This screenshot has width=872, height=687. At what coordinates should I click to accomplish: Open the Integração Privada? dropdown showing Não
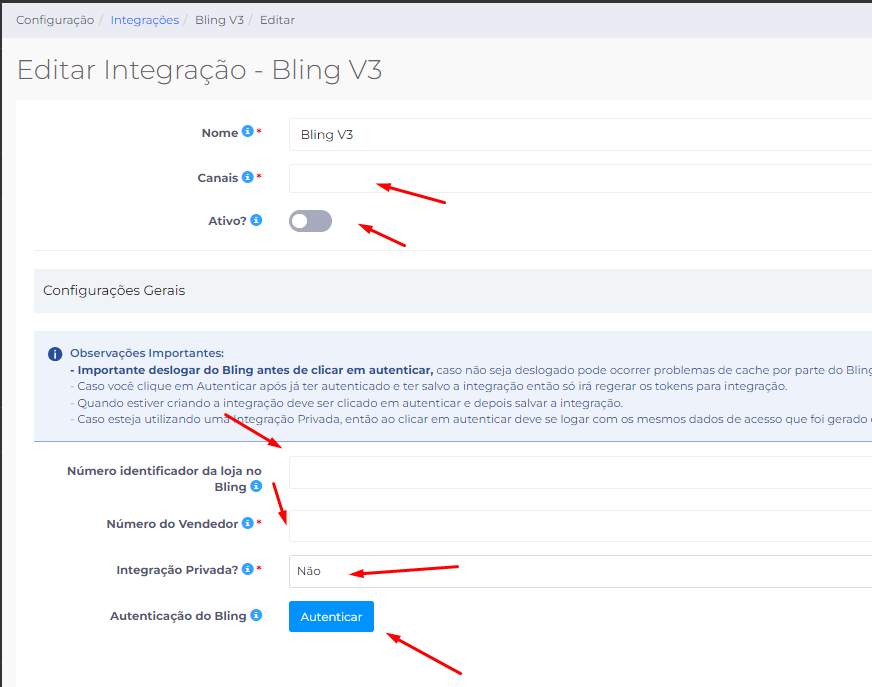click(581, 571)
